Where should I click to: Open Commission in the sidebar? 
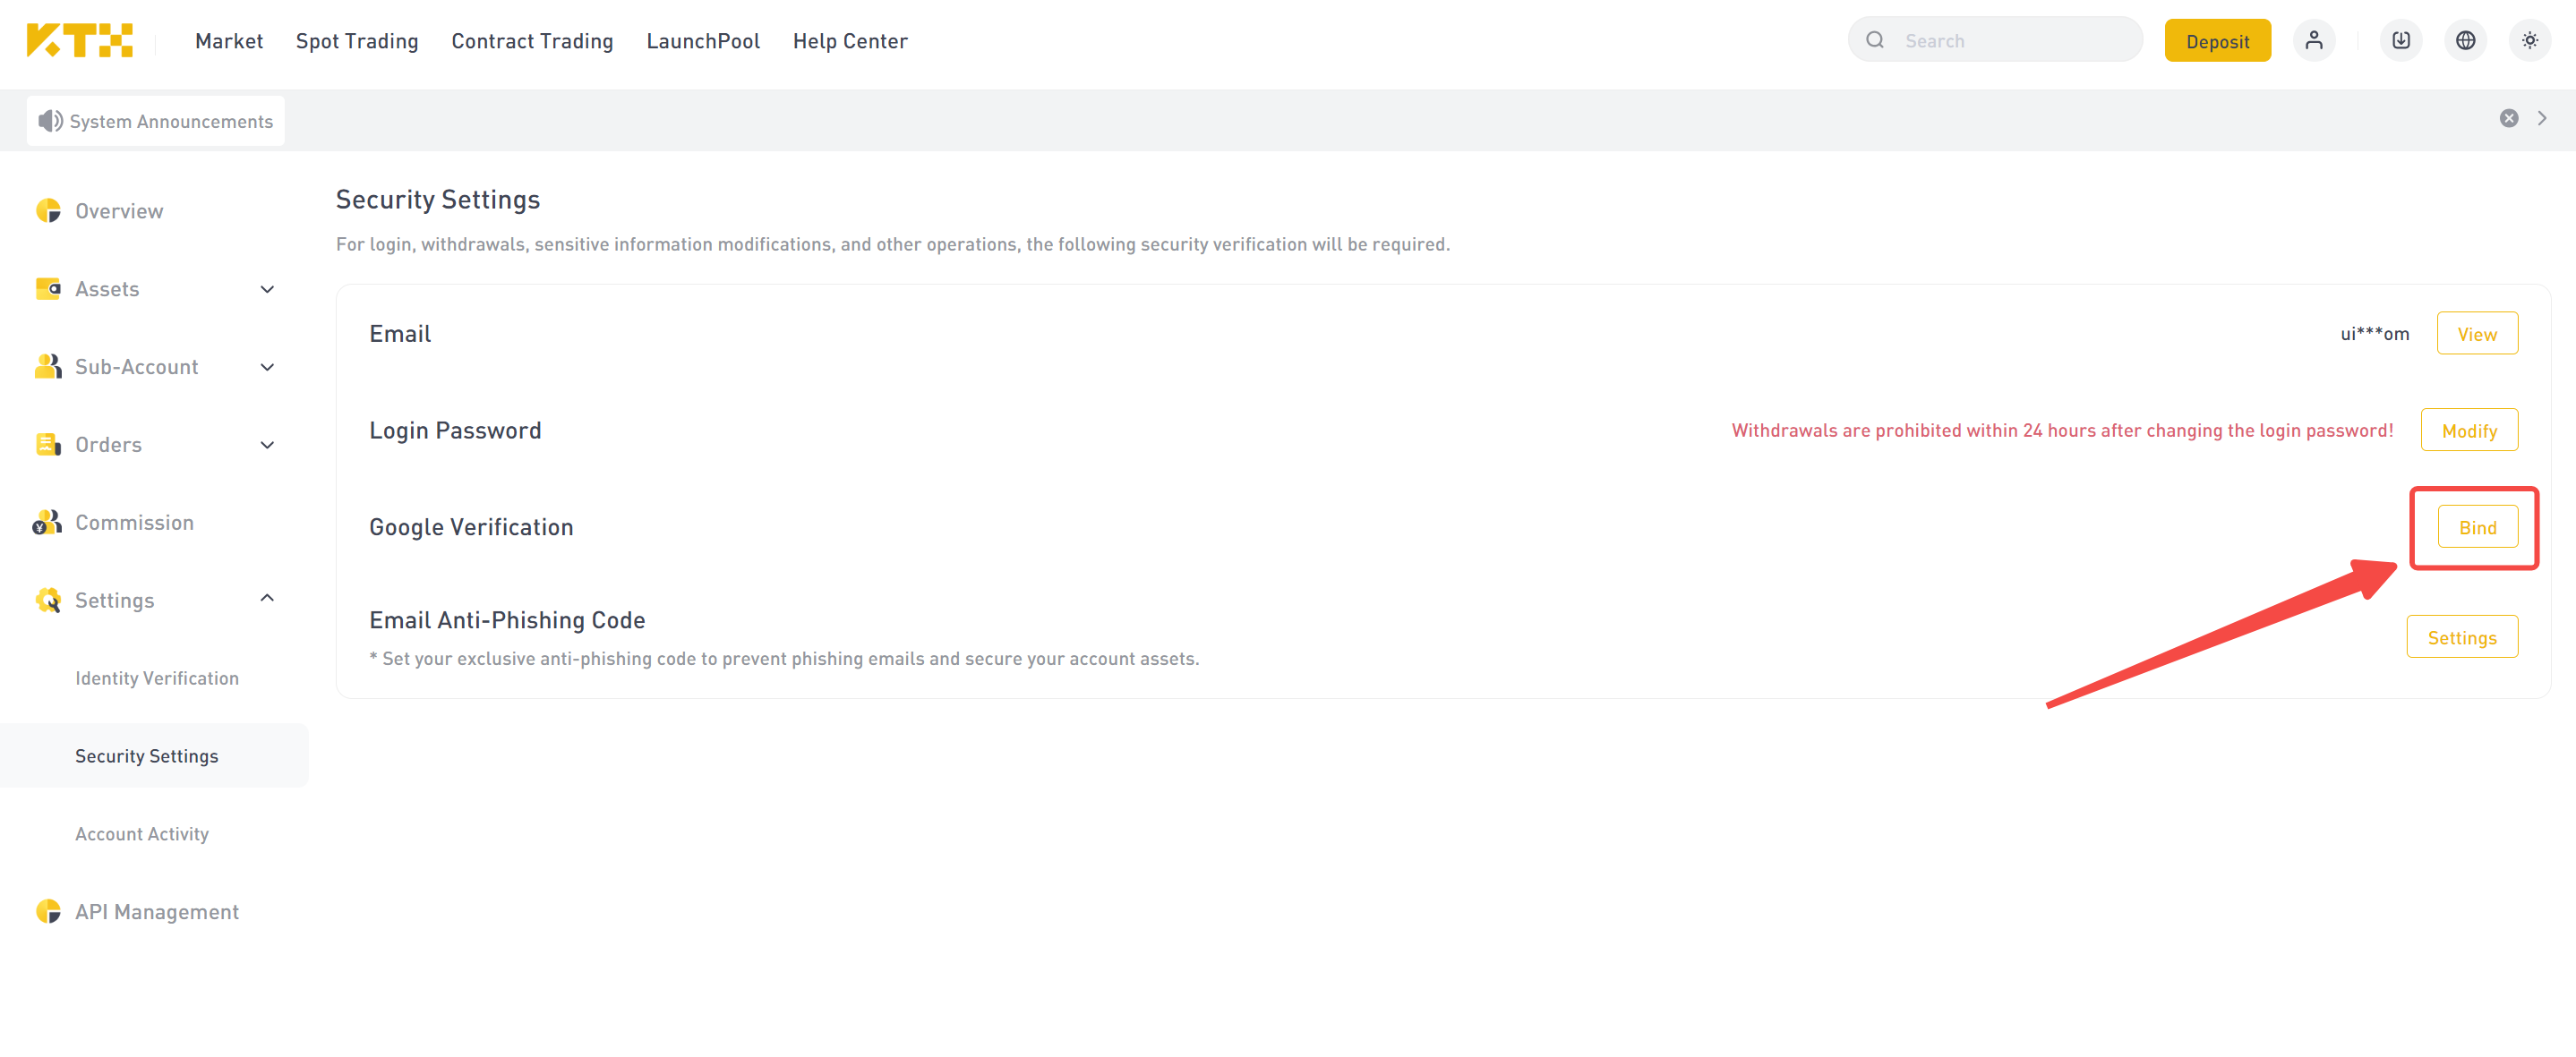134,522
